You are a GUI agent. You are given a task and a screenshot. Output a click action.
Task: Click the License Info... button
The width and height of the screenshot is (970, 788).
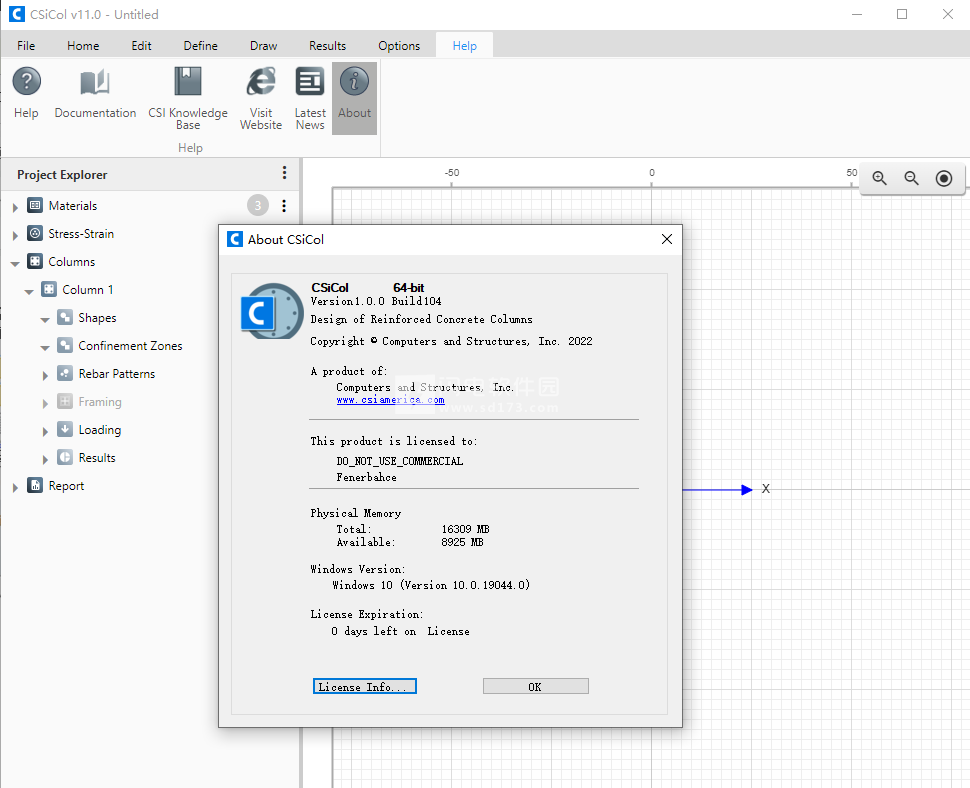coord(364,687)
